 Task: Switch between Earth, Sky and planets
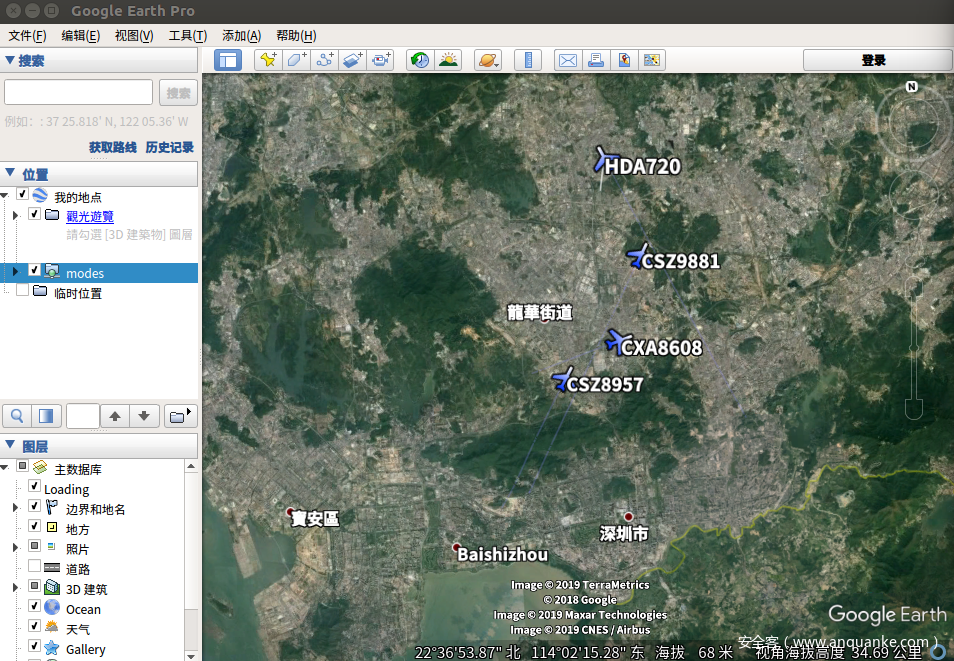[x=488, y=60]
